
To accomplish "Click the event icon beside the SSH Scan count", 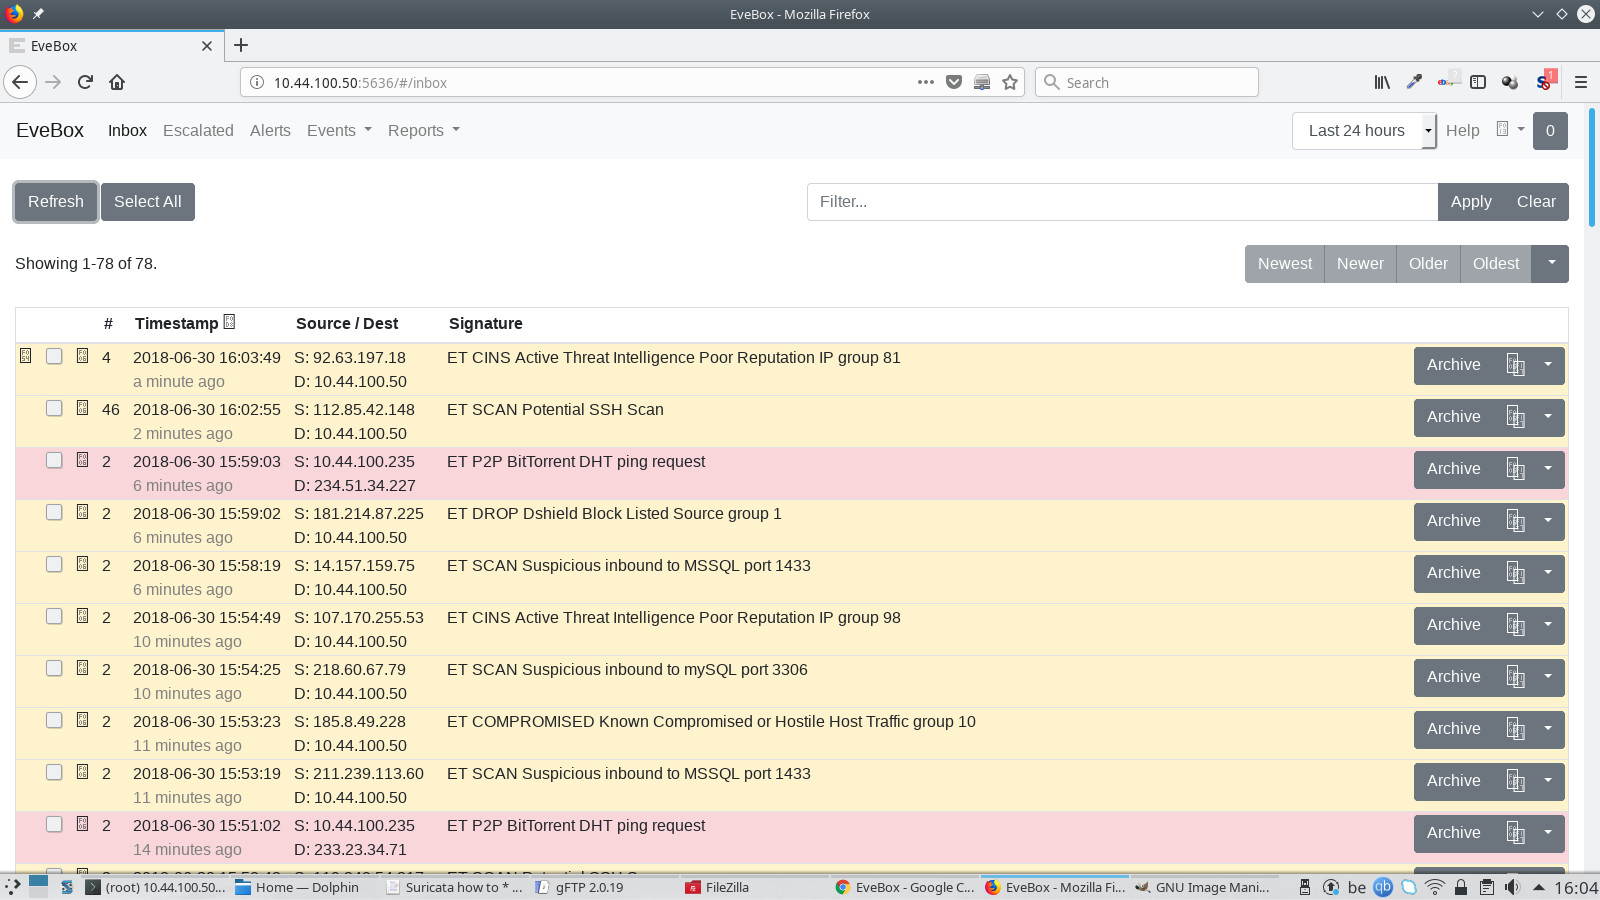I will click(x=81, y=407).
